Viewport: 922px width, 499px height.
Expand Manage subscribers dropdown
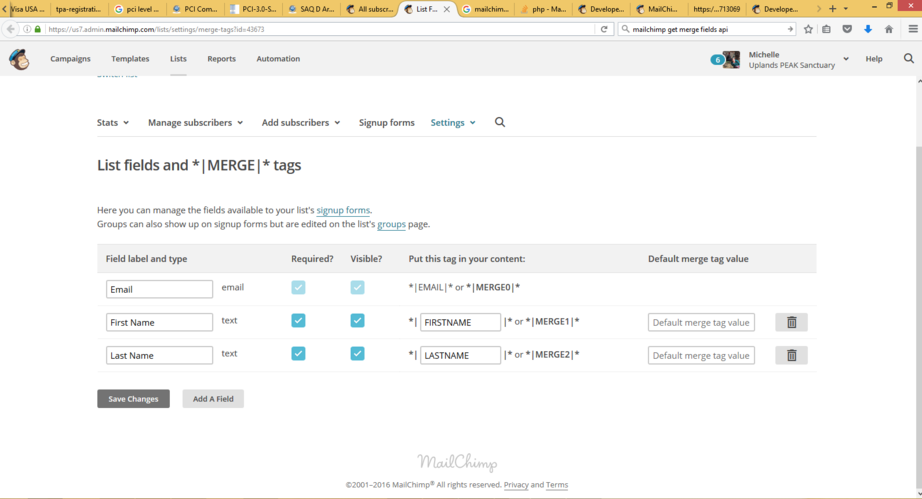tap(196, 122)
